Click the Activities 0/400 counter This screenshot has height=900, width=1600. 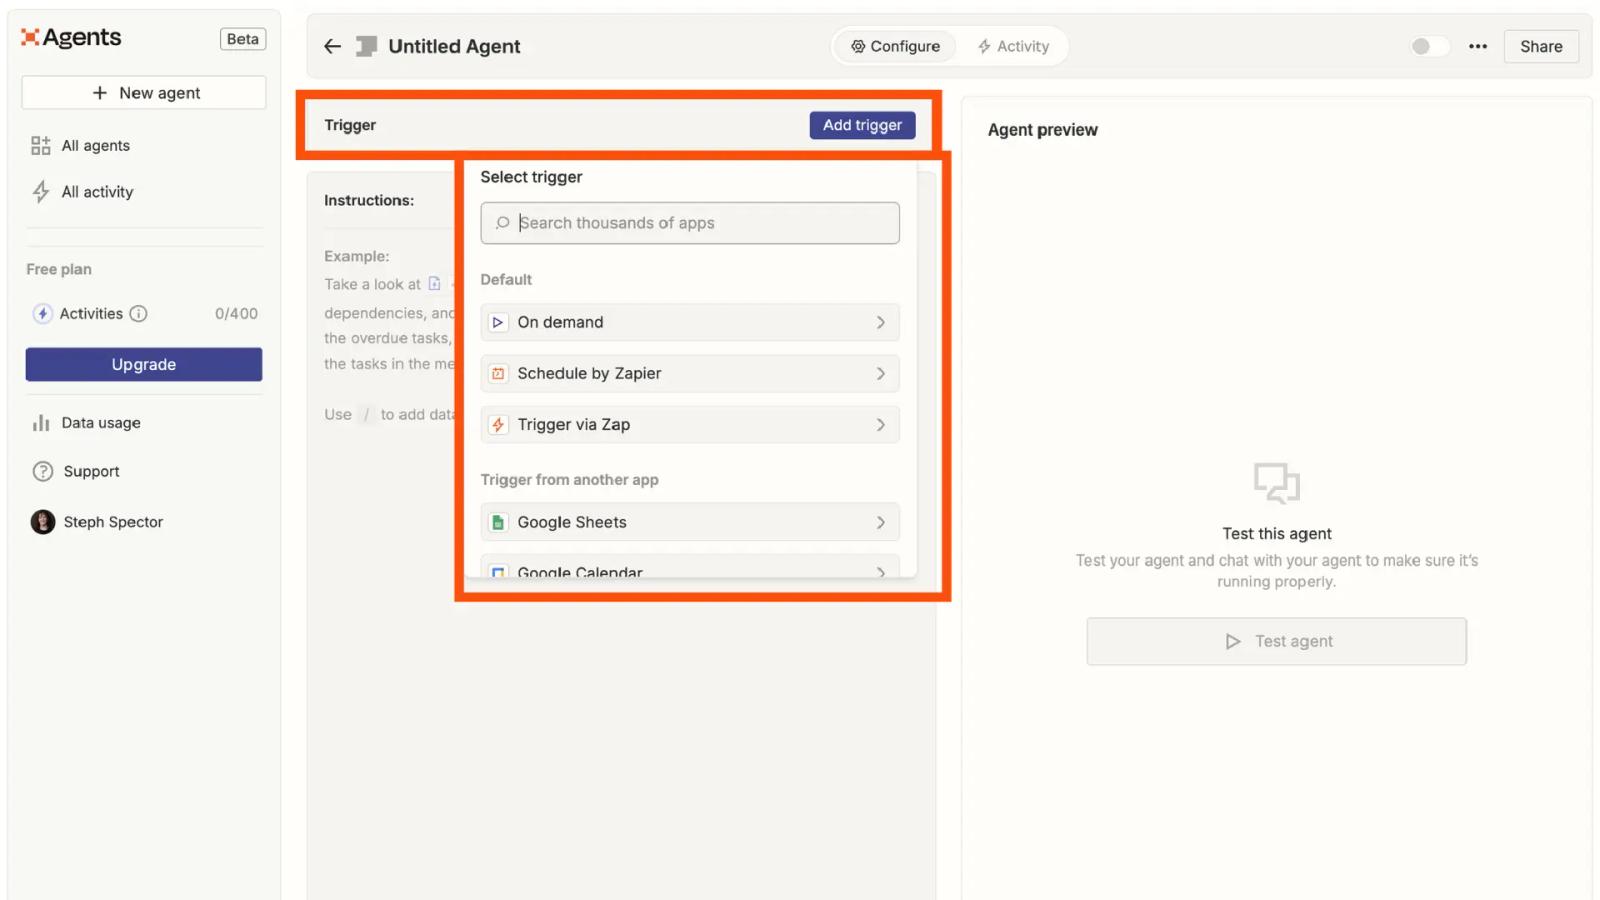236,314
